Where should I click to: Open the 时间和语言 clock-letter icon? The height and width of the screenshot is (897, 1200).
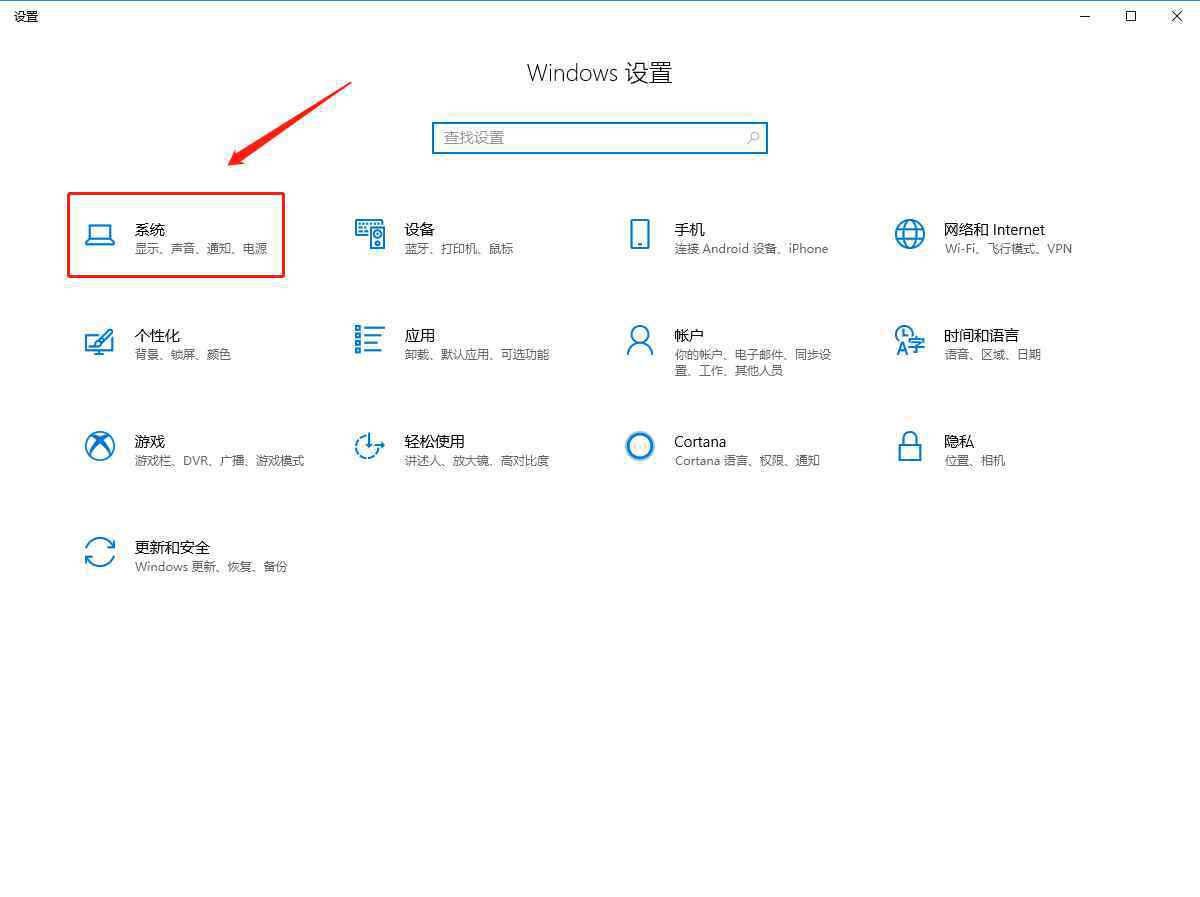909,340
